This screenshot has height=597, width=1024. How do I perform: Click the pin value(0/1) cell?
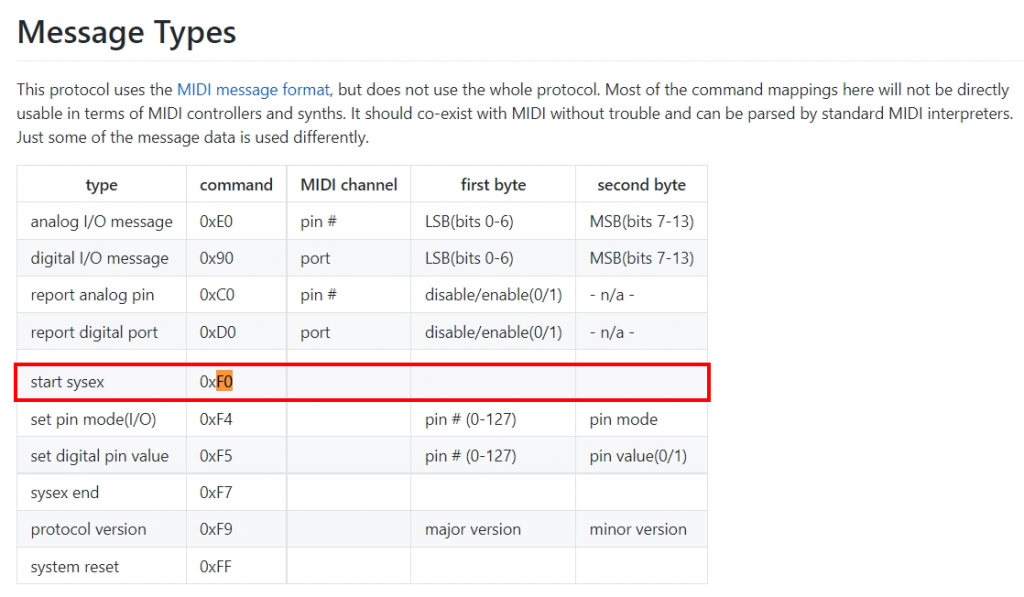638,456
